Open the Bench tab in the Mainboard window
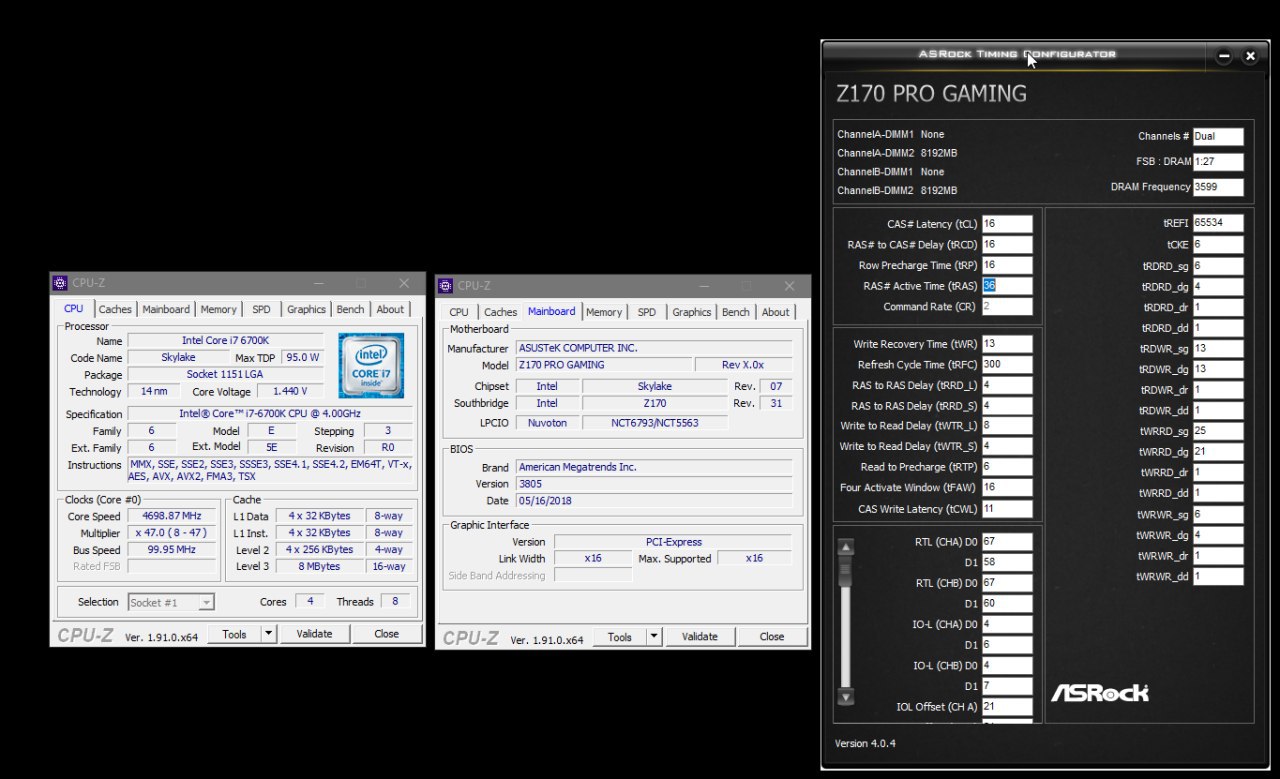 point(735,312)
